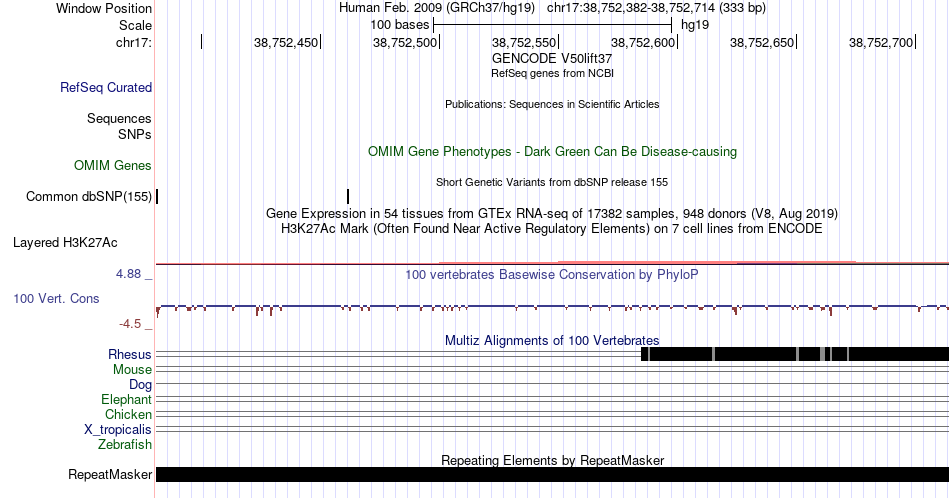Click the Sequences track label

119,118
